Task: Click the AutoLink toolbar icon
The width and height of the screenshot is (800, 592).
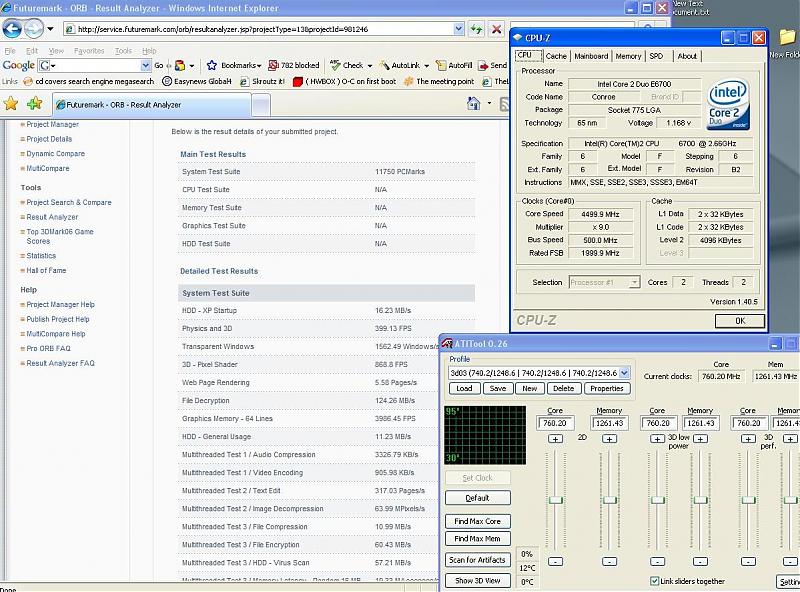Action: [384, 65]
